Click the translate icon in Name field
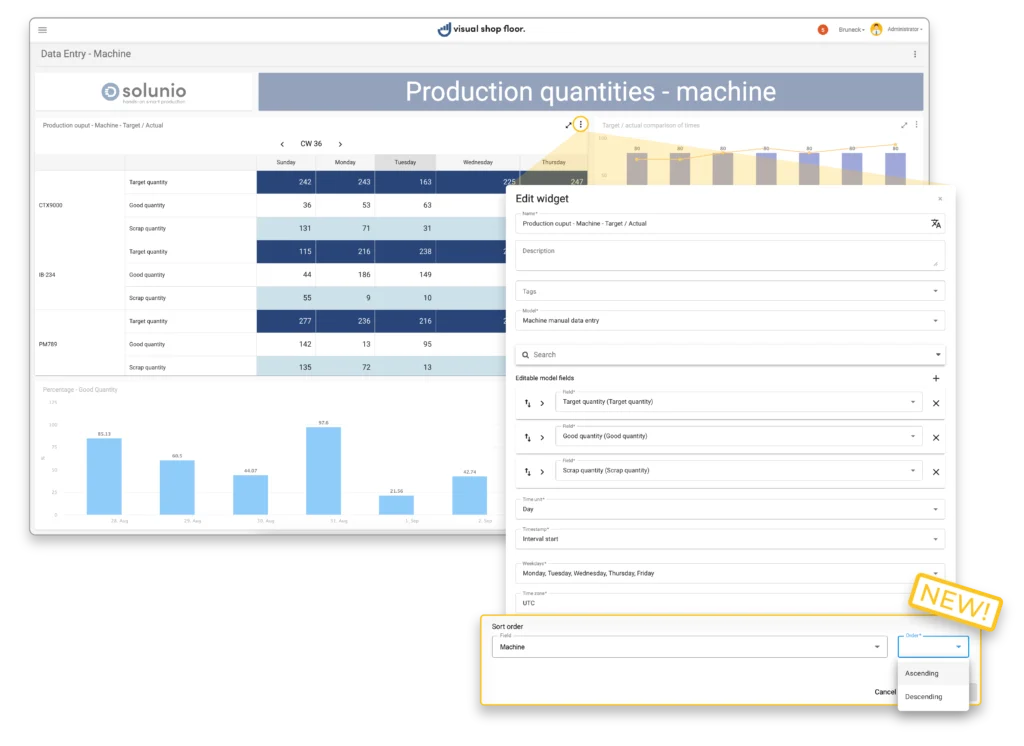 936,224
